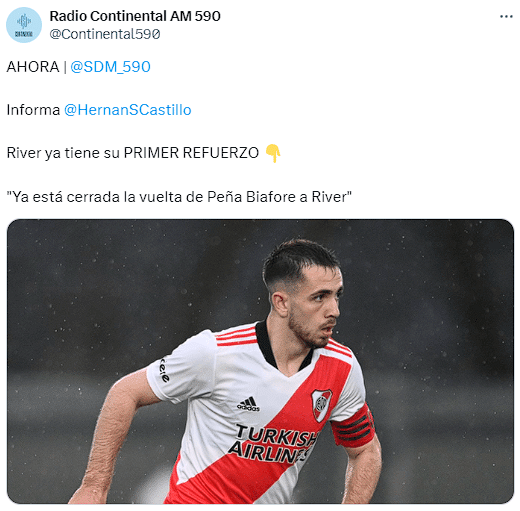Click the Peña Biafore quote text

coord(179,197)
